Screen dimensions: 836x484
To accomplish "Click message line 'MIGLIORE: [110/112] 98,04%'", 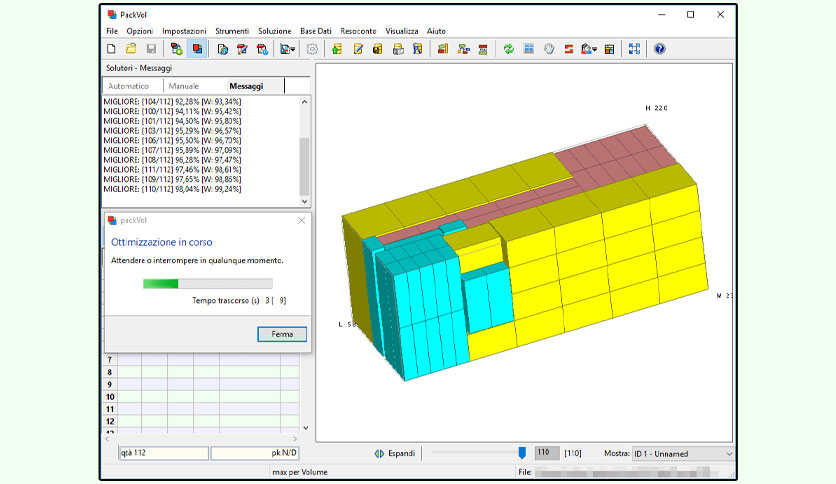I will point(172,189).
